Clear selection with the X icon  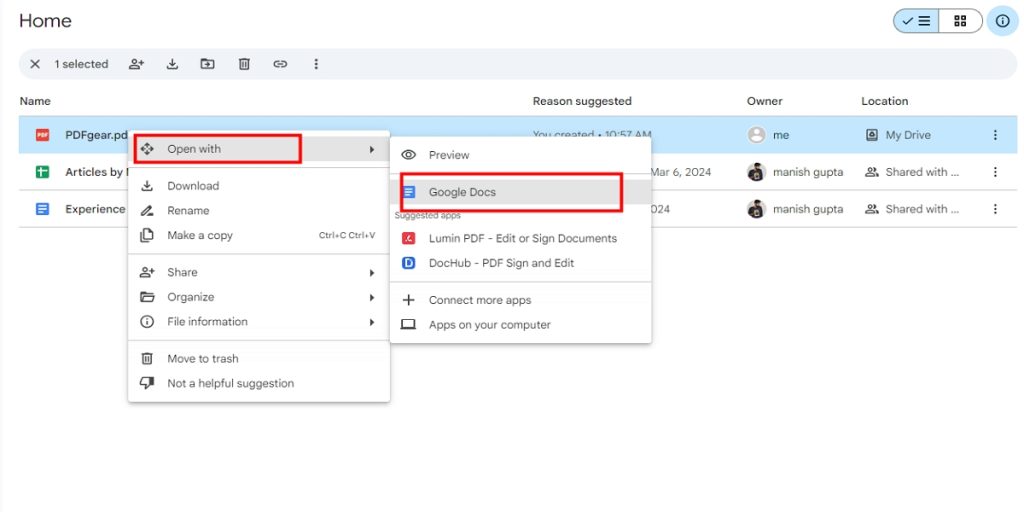click(35, 64)
